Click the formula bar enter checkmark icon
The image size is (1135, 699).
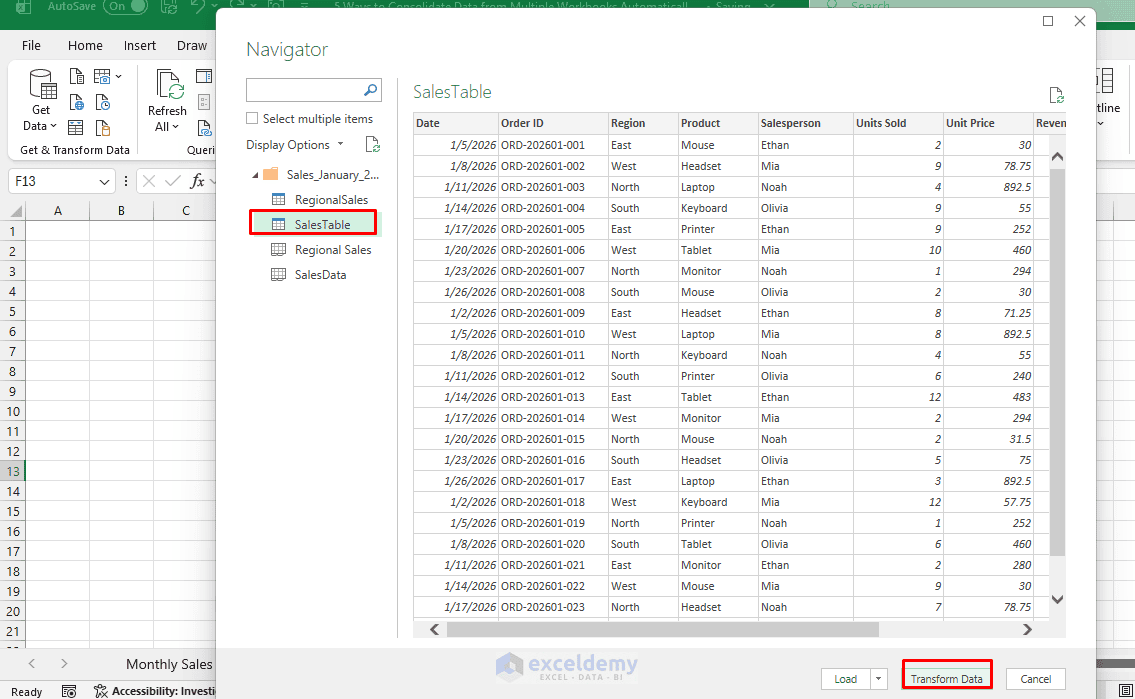pos(172,181)
